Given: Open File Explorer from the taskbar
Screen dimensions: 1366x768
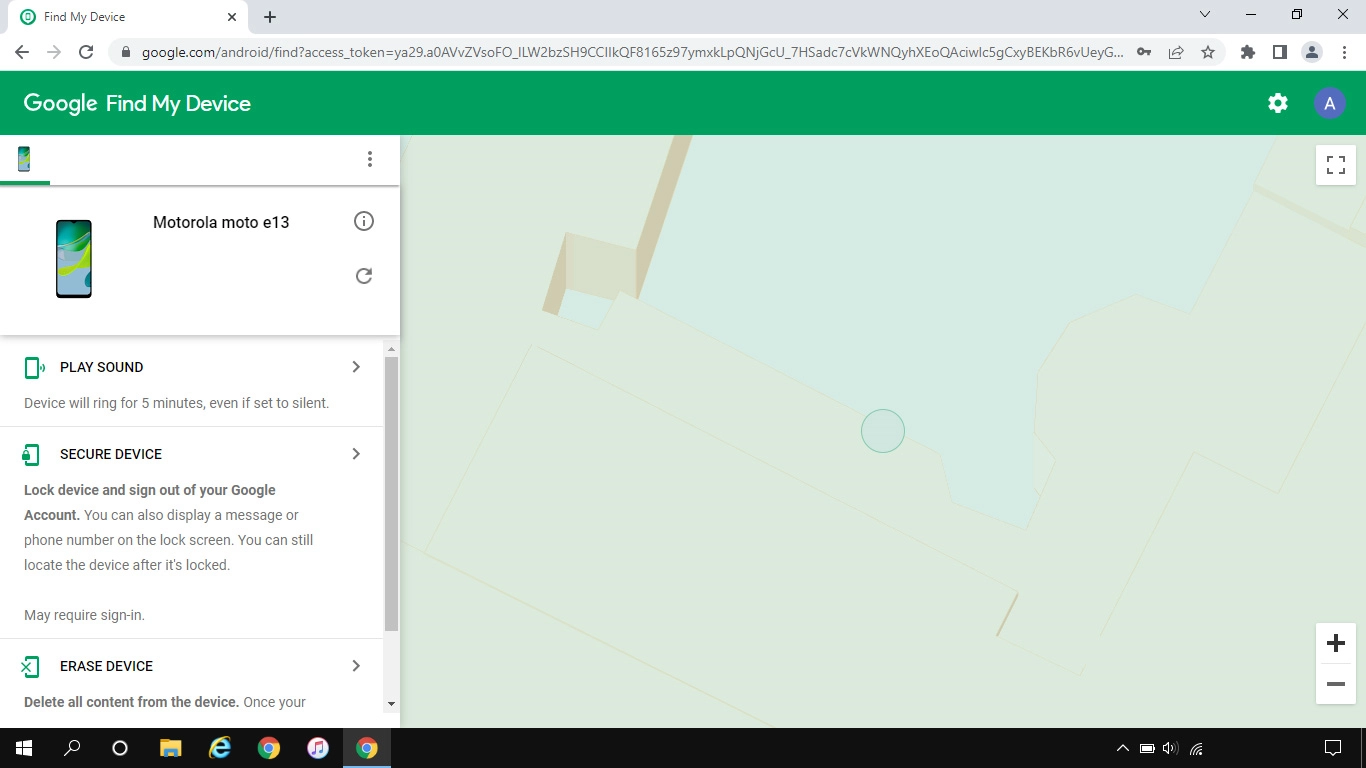Looking at the screenshot, I should click(x=171, y=748).
